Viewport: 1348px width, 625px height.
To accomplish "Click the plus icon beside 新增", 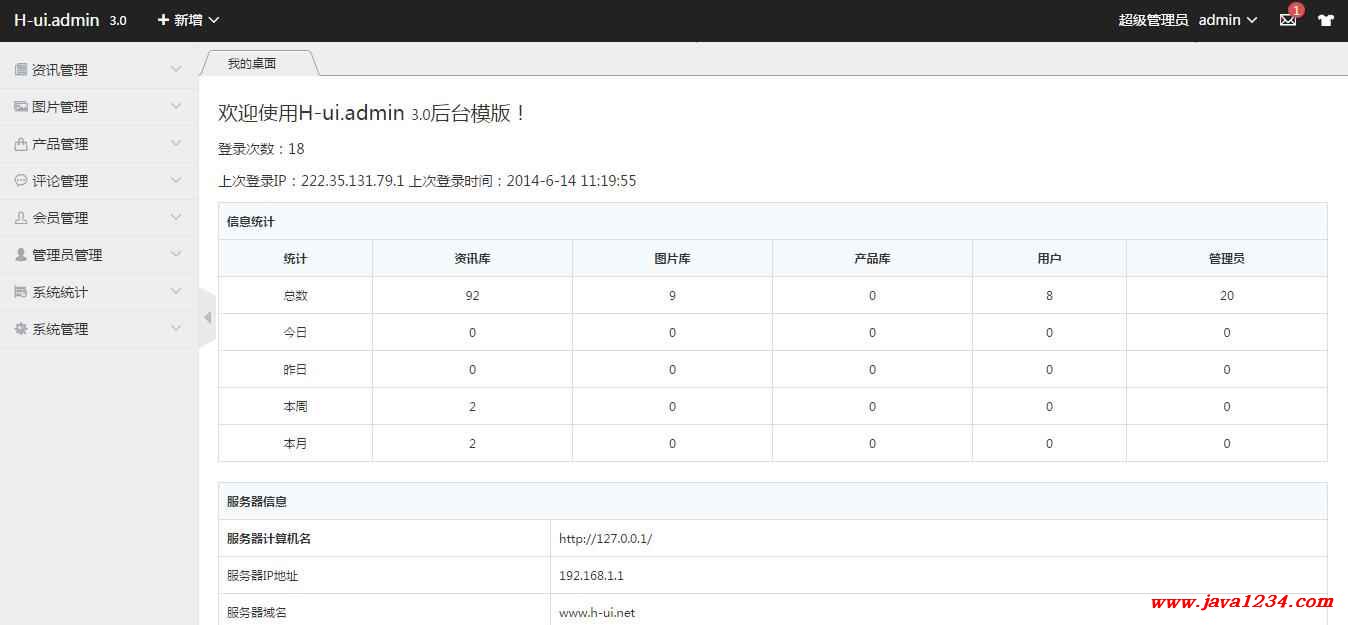I will coord(164,20).
